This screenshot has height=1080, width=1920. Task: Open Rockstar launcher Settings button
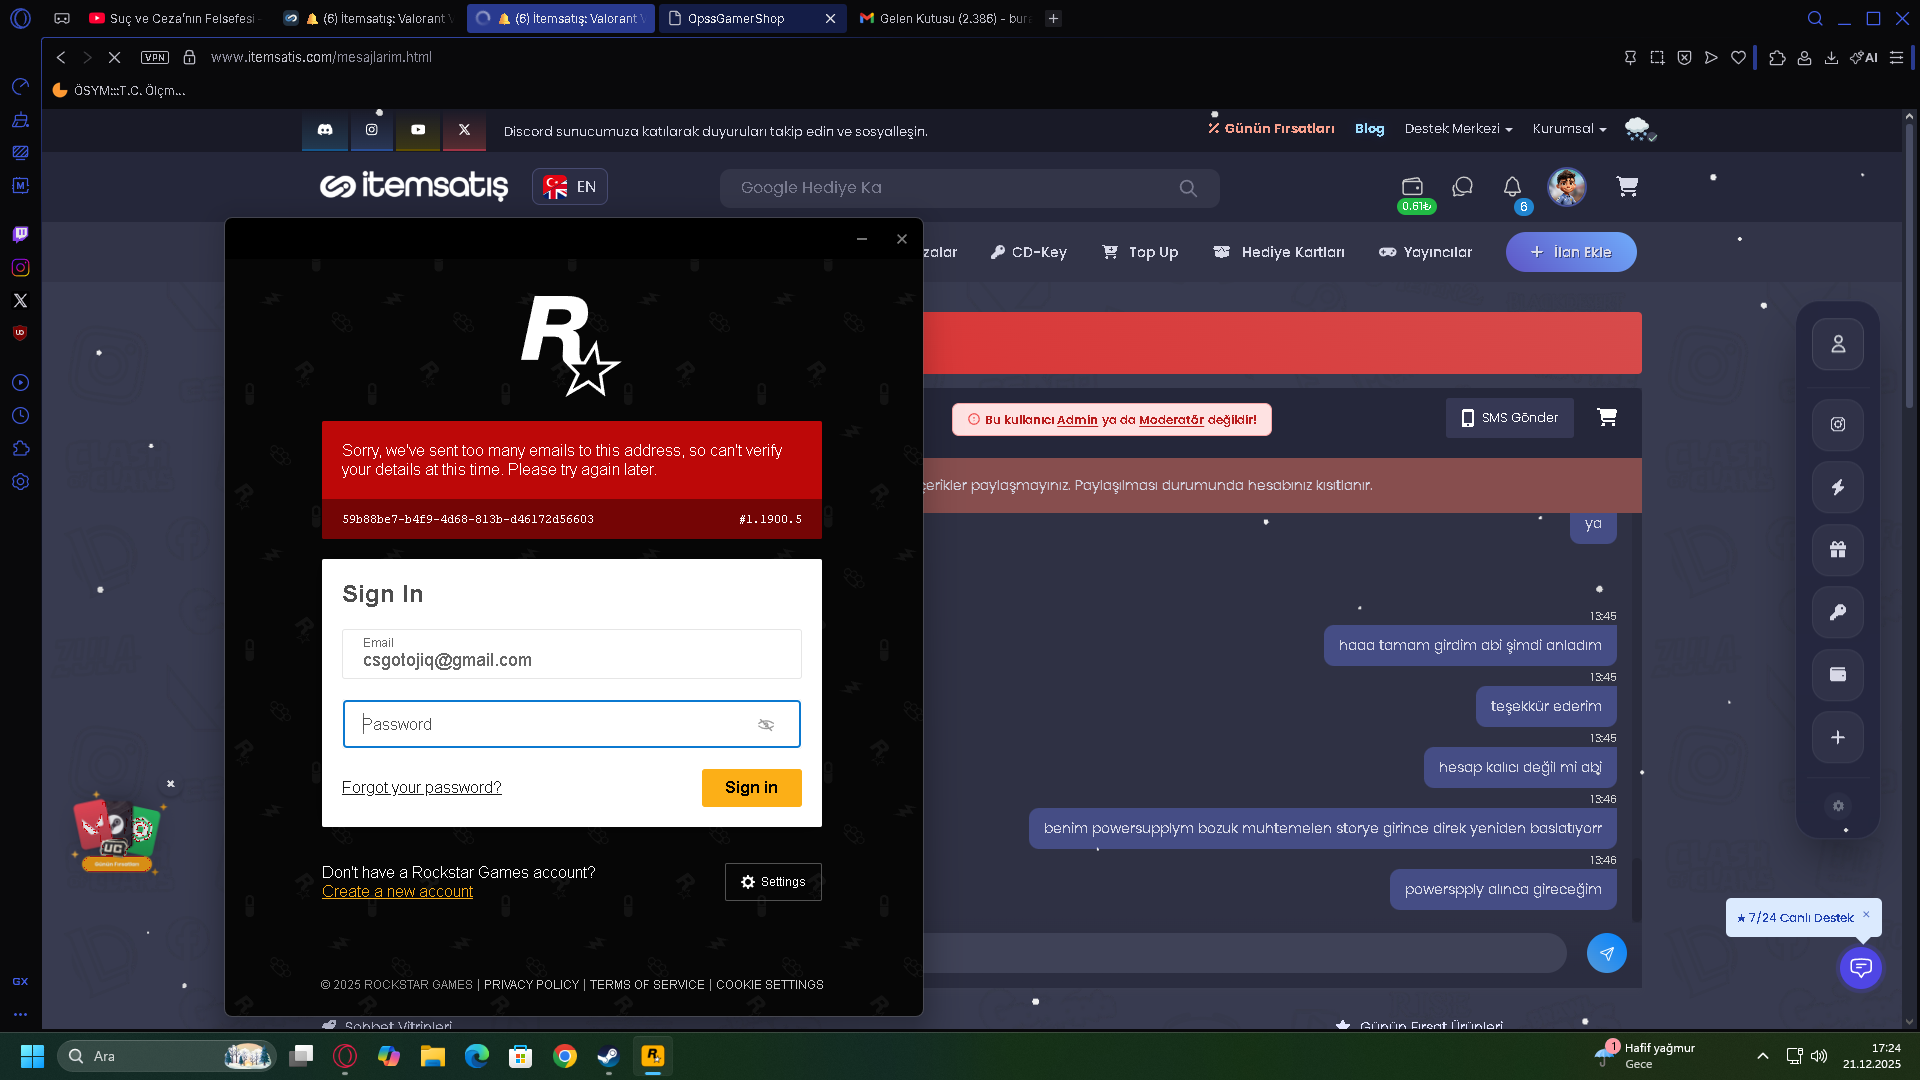773,882
